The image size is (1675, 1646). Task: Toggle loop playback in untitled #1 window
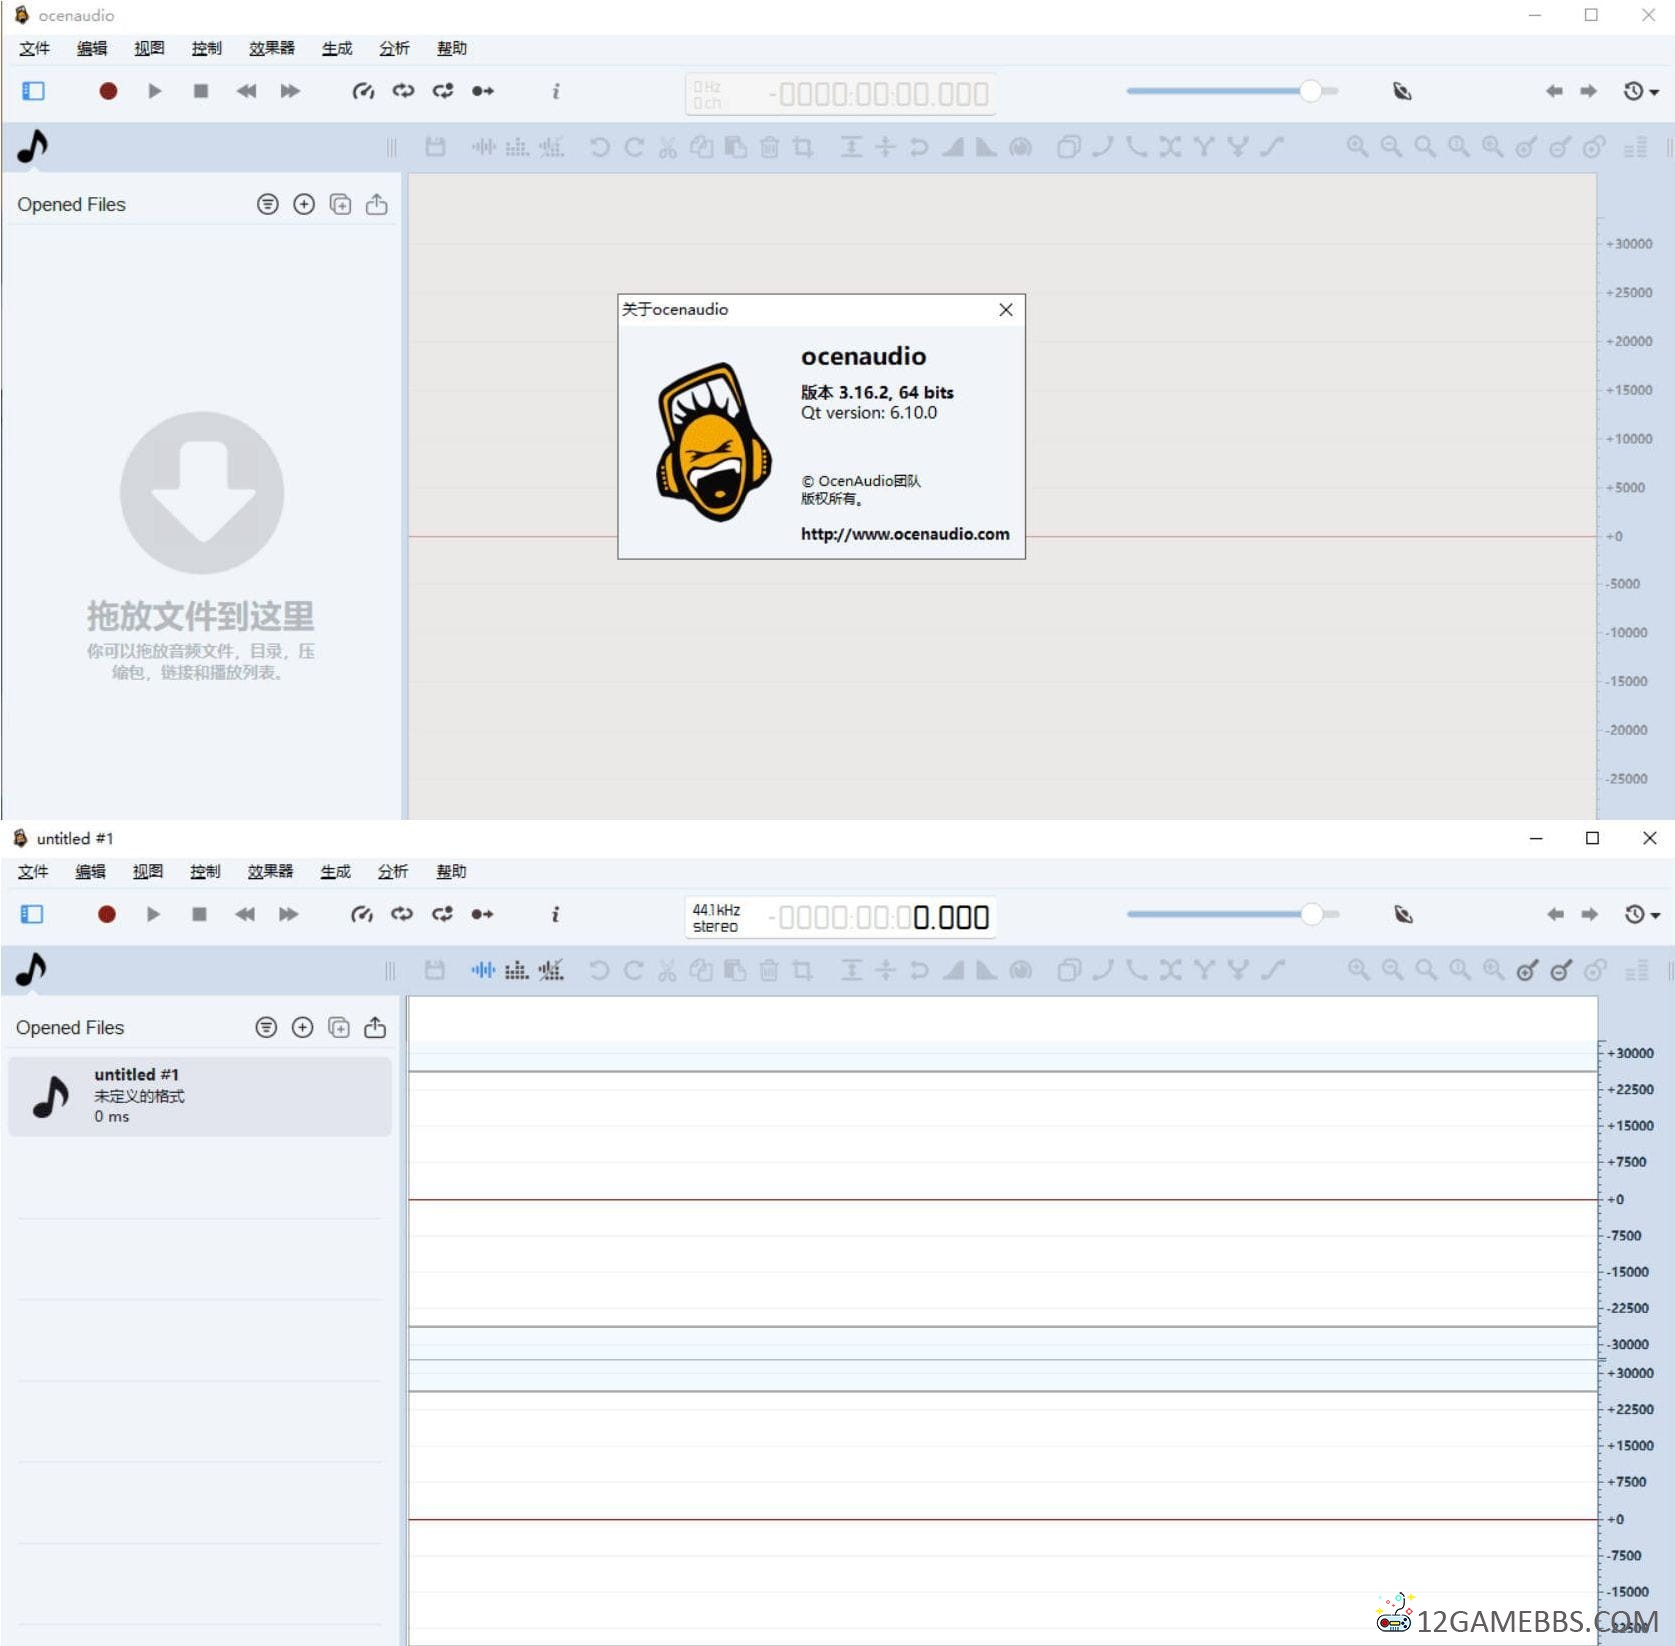coord(402,914)
